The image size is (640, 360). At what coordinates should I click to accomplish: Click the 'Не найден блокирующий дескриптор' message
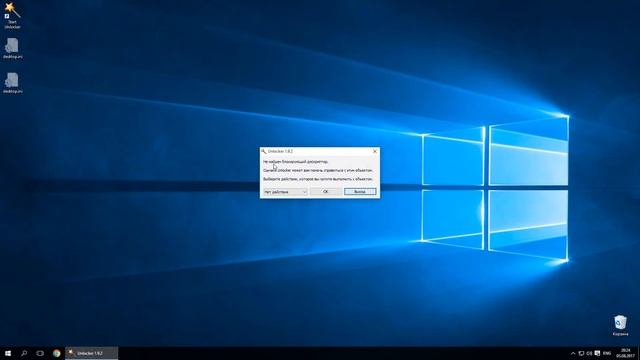pos(296,162)
